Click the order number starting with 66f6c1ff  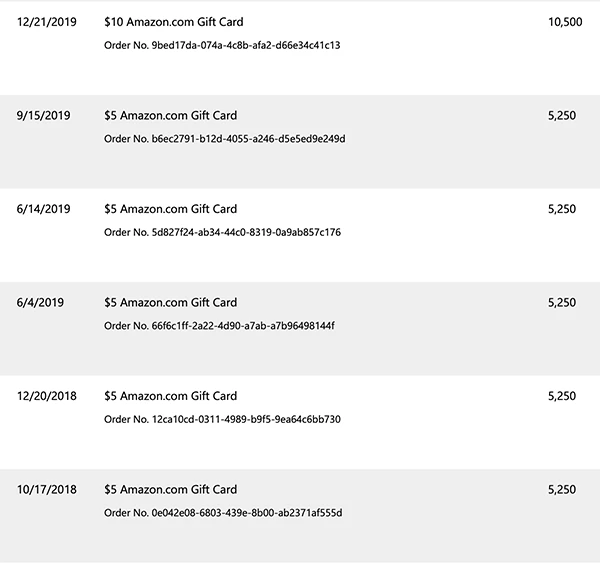click(219, 326)
